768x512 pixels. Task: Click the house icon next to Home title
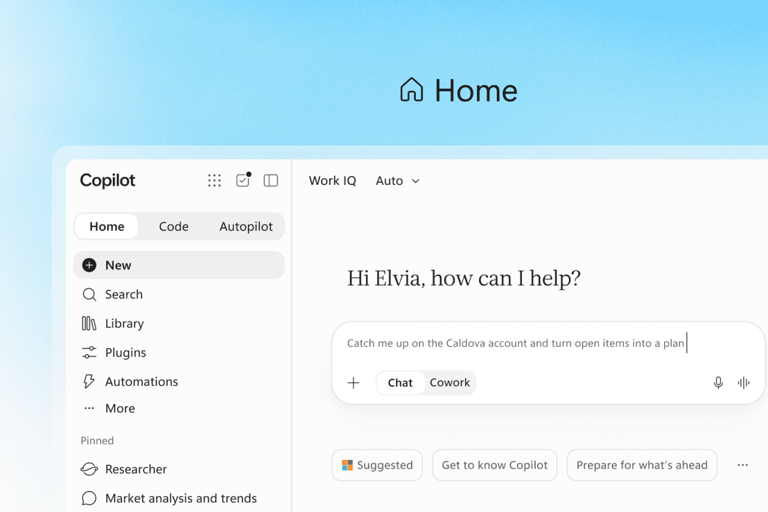pyautogui.click(x=411, y=90)
